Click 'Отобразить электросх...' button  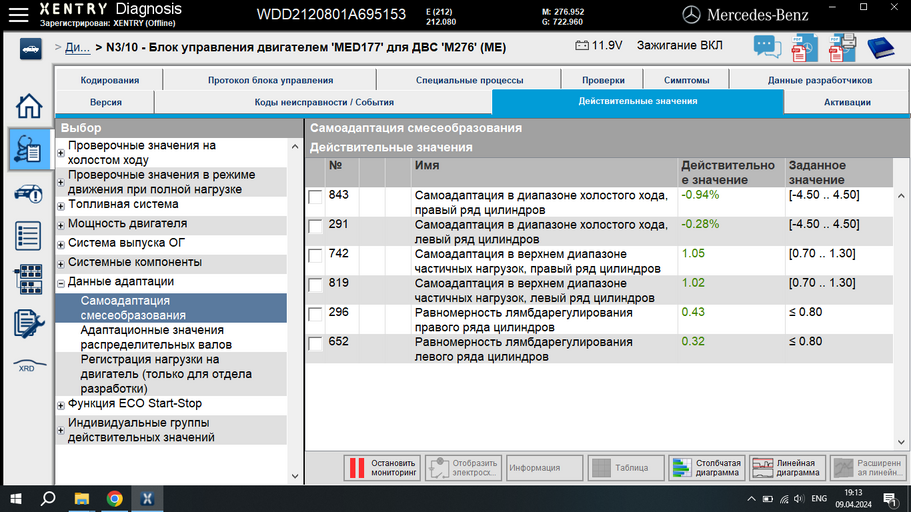click(x=463, y=467)
